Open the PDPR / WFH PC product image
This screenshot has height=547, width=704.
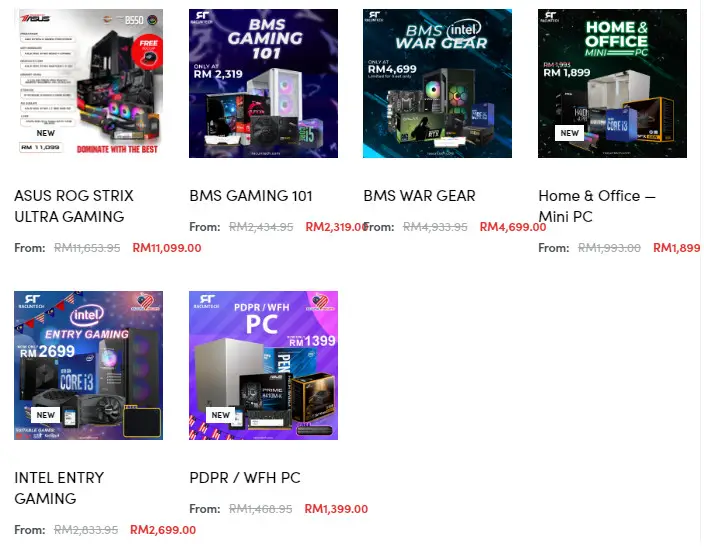[263, 365]
